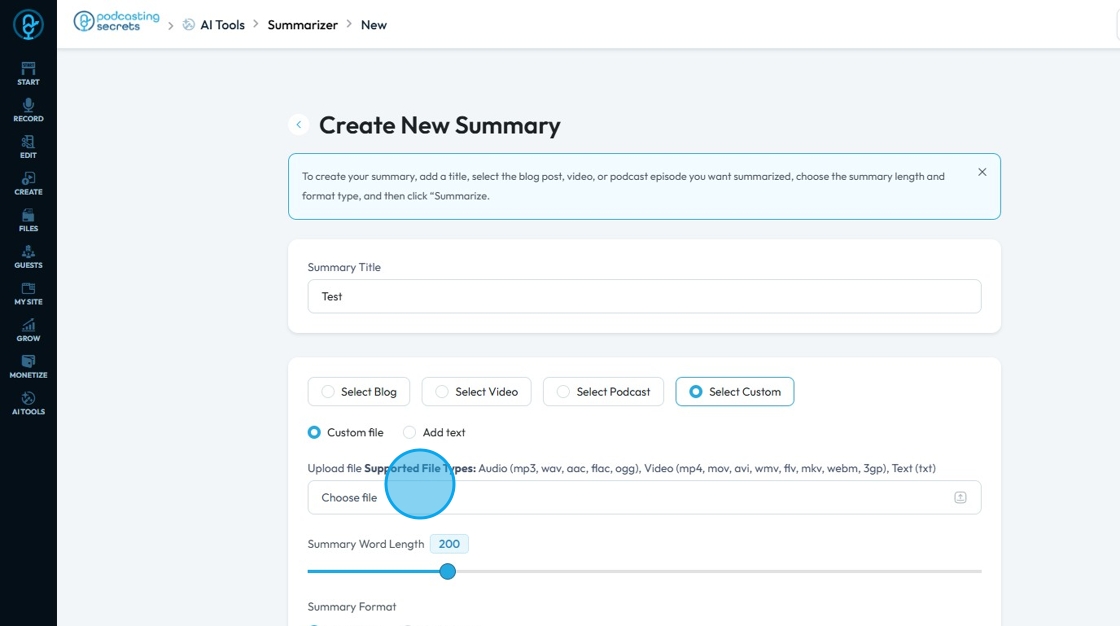Click the Summary Word Length slider handle
The image size is (1120, 626).
pyautogui.click(x=448, y=571)
